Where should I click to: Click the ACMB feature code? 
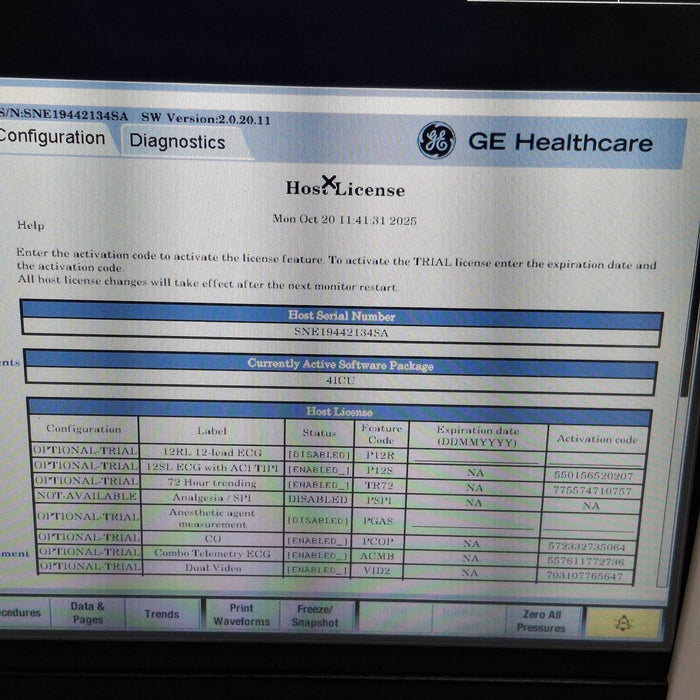pyautogui.click(x=377, y=556)
